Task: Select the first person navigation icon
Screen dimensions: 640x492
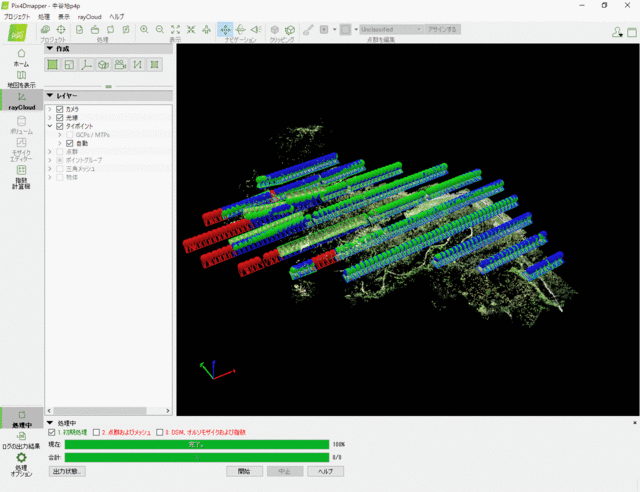Action: pos(256,29)
